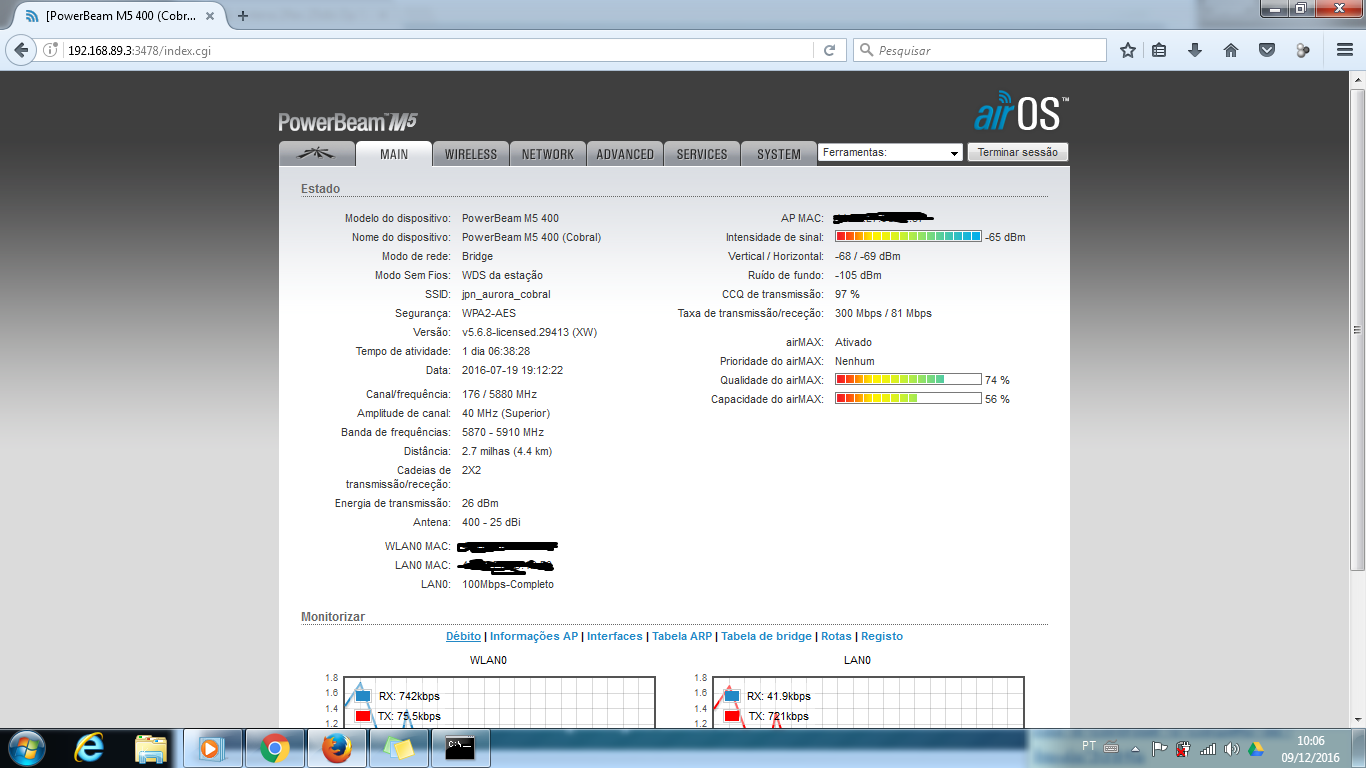Open Windows Explorer from the taskbar

(x=151, y=748)
